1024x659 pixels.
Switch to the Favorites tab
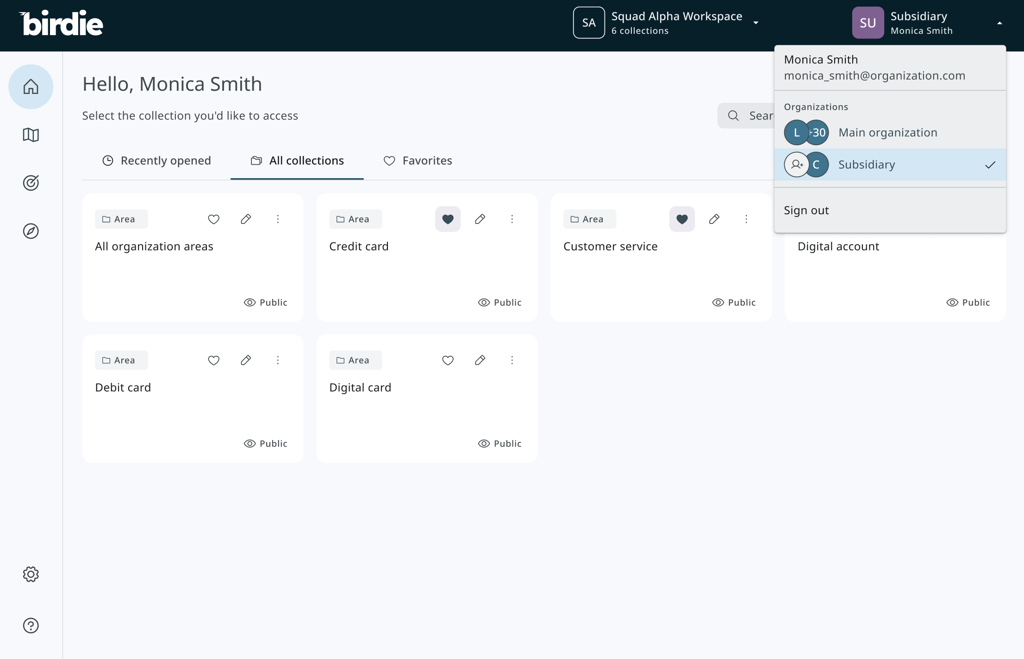418,161
